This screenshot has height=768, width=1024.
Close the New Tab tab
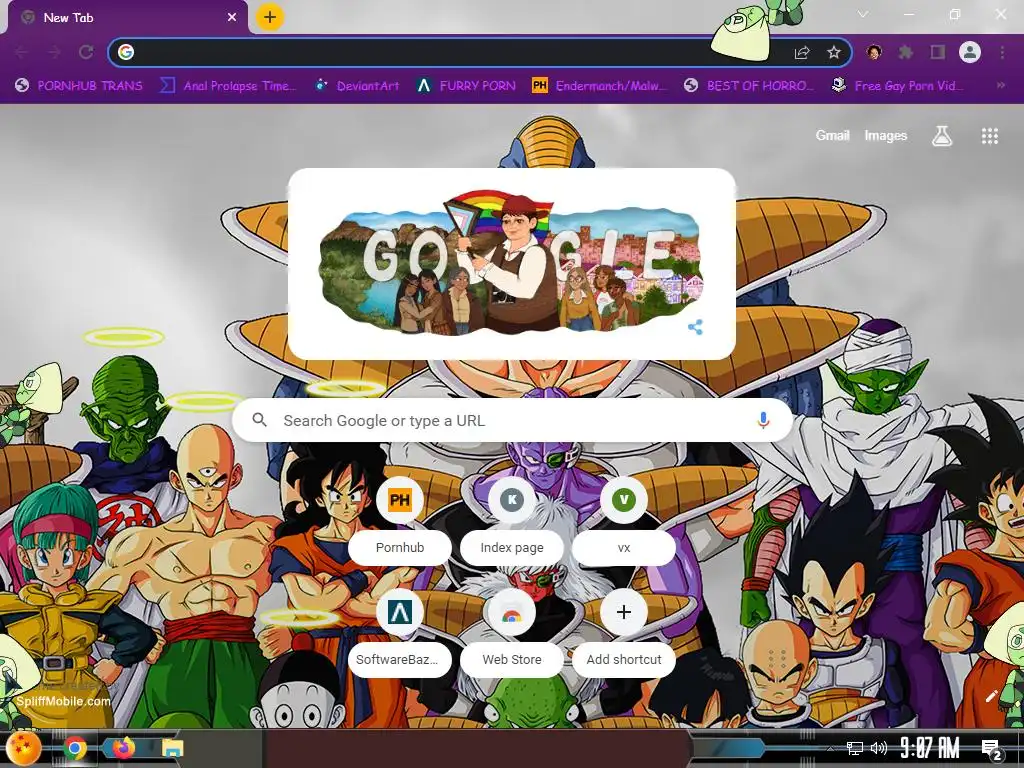coord(232,18)
